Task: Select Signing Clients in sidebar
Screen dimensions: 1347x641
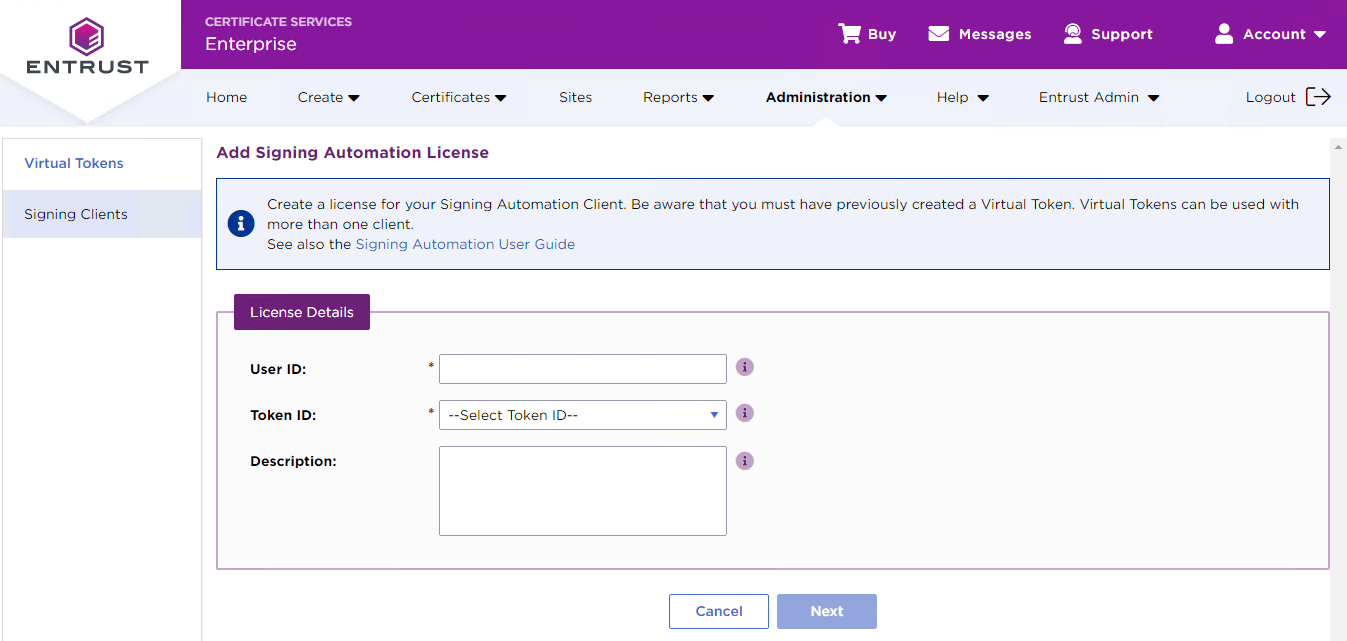Action: 76,214
